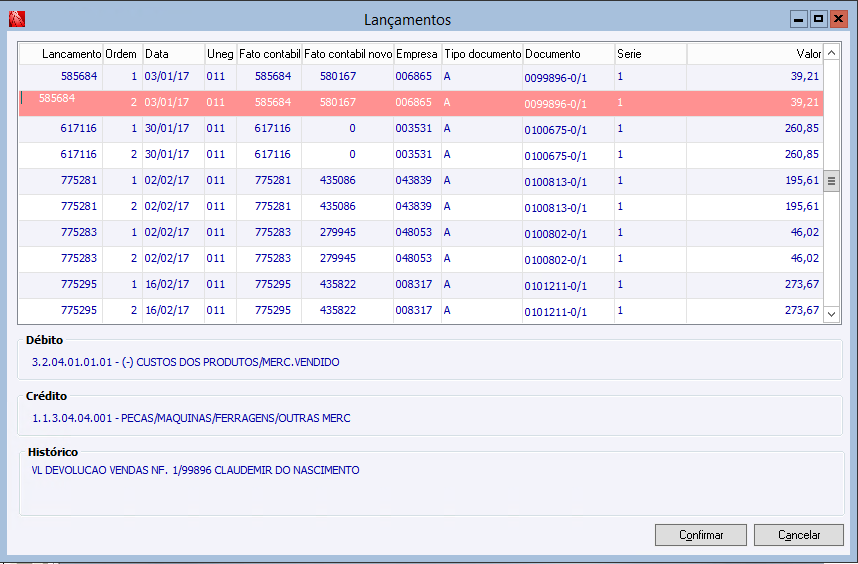Click the Débito account 3.2.04.01.01.01 text
Viewport: 858px width, 564px height.
tap(185, 362)
